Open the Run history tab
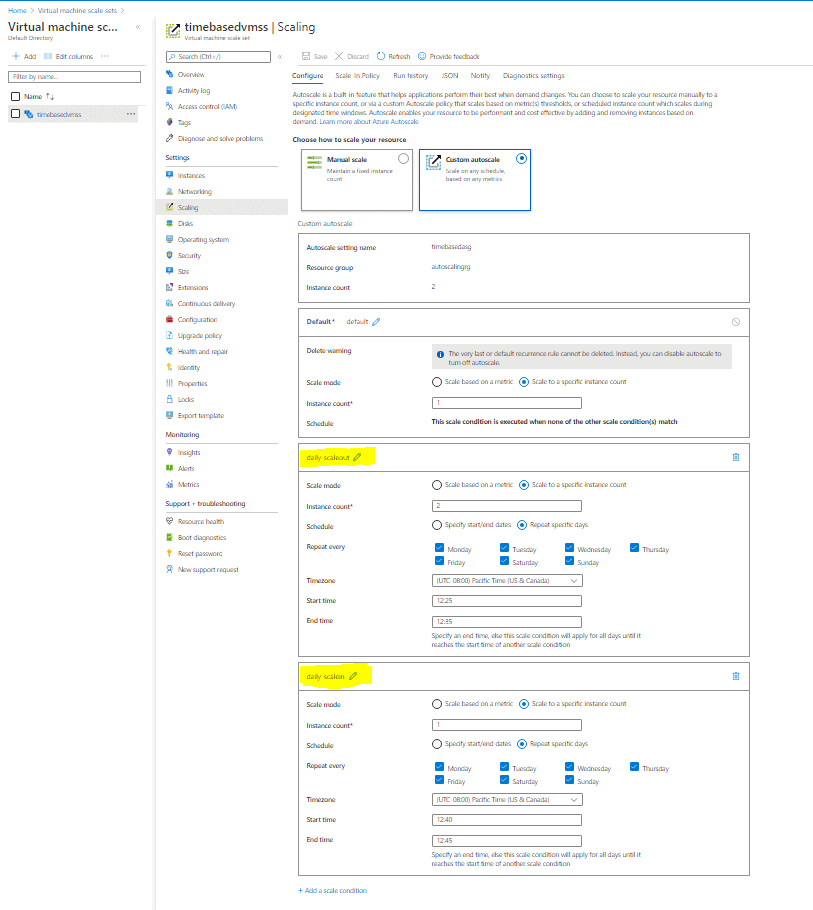 410,75
